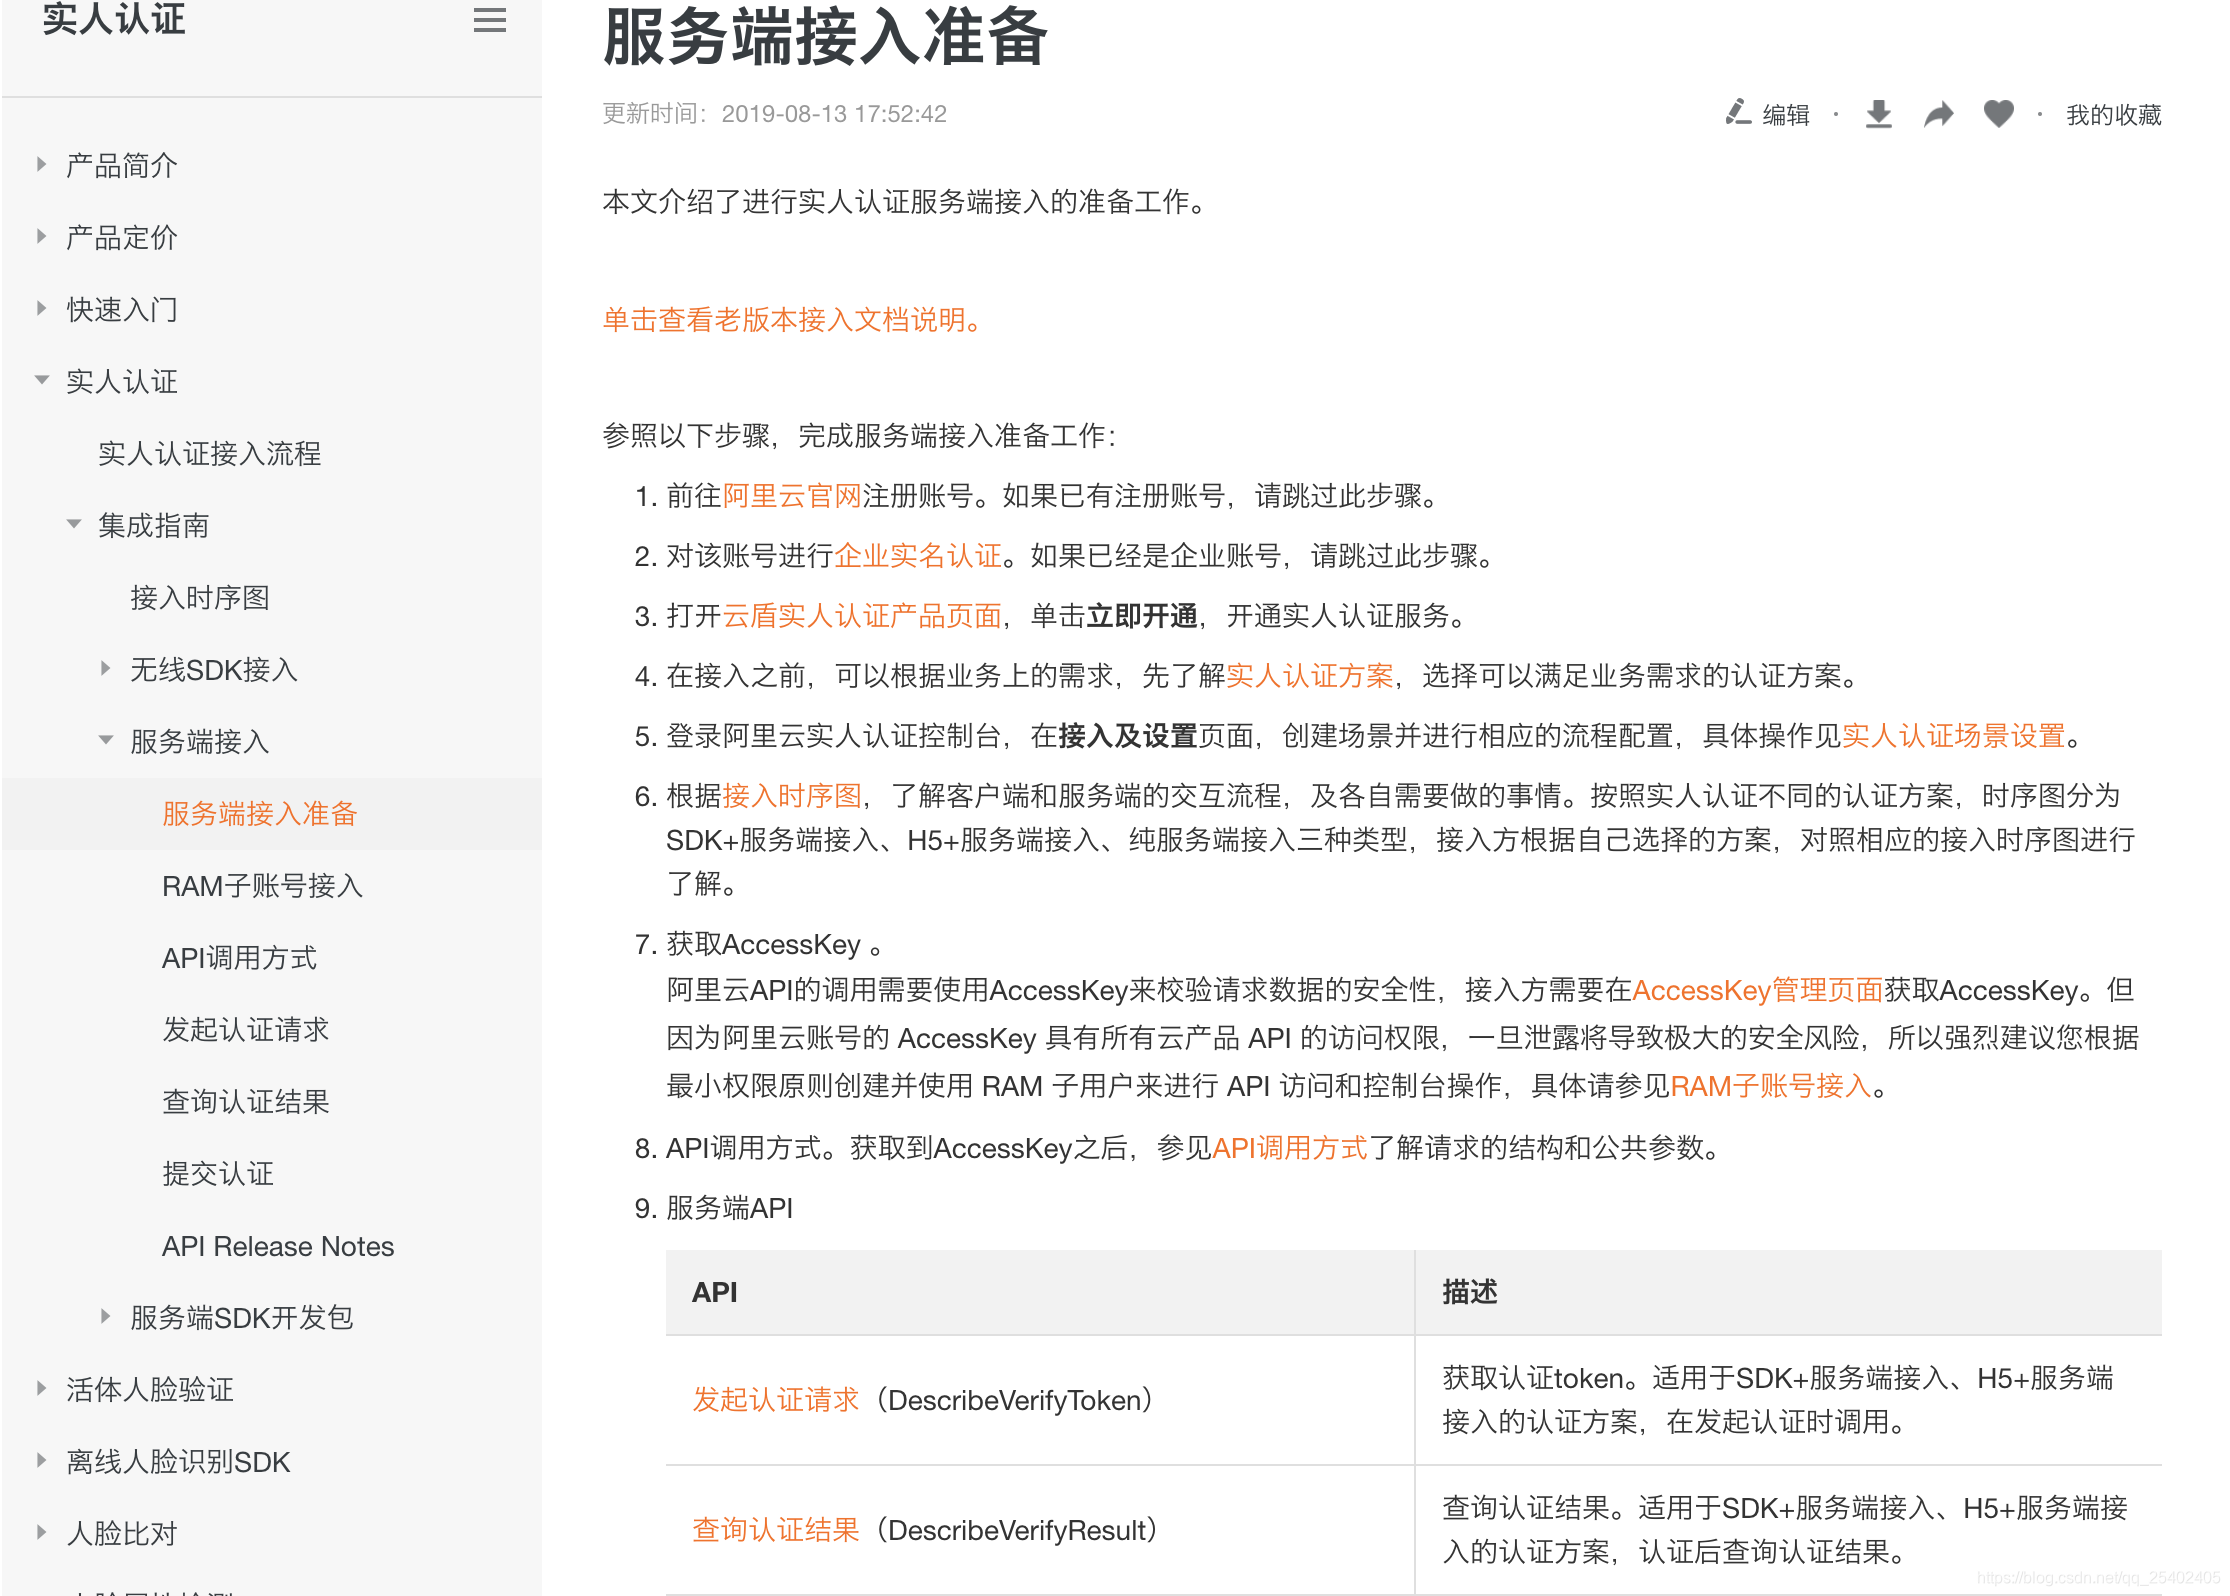Click 查询认证结果 link in API table
Viewport: 2230px width, 1596px height.
(775, 1530)
